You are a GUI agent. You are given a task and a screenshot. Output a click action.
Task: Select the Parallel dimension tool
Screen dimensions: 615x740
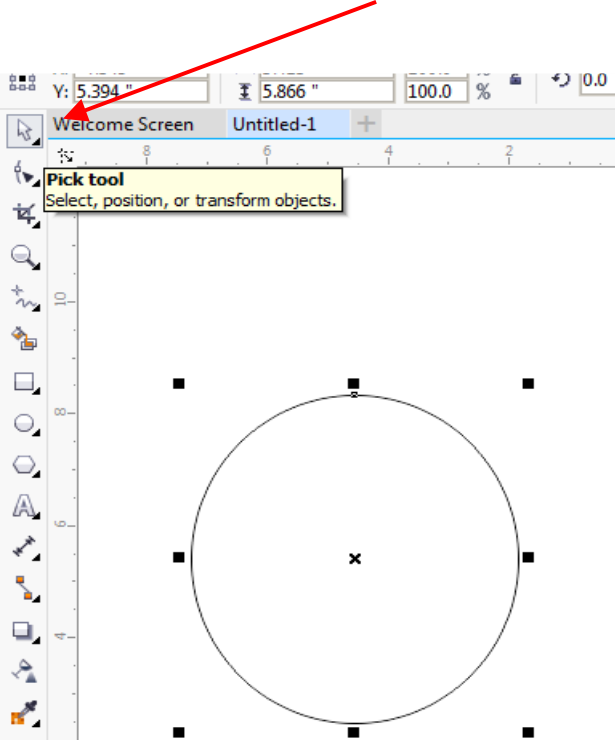click(25, 547)
